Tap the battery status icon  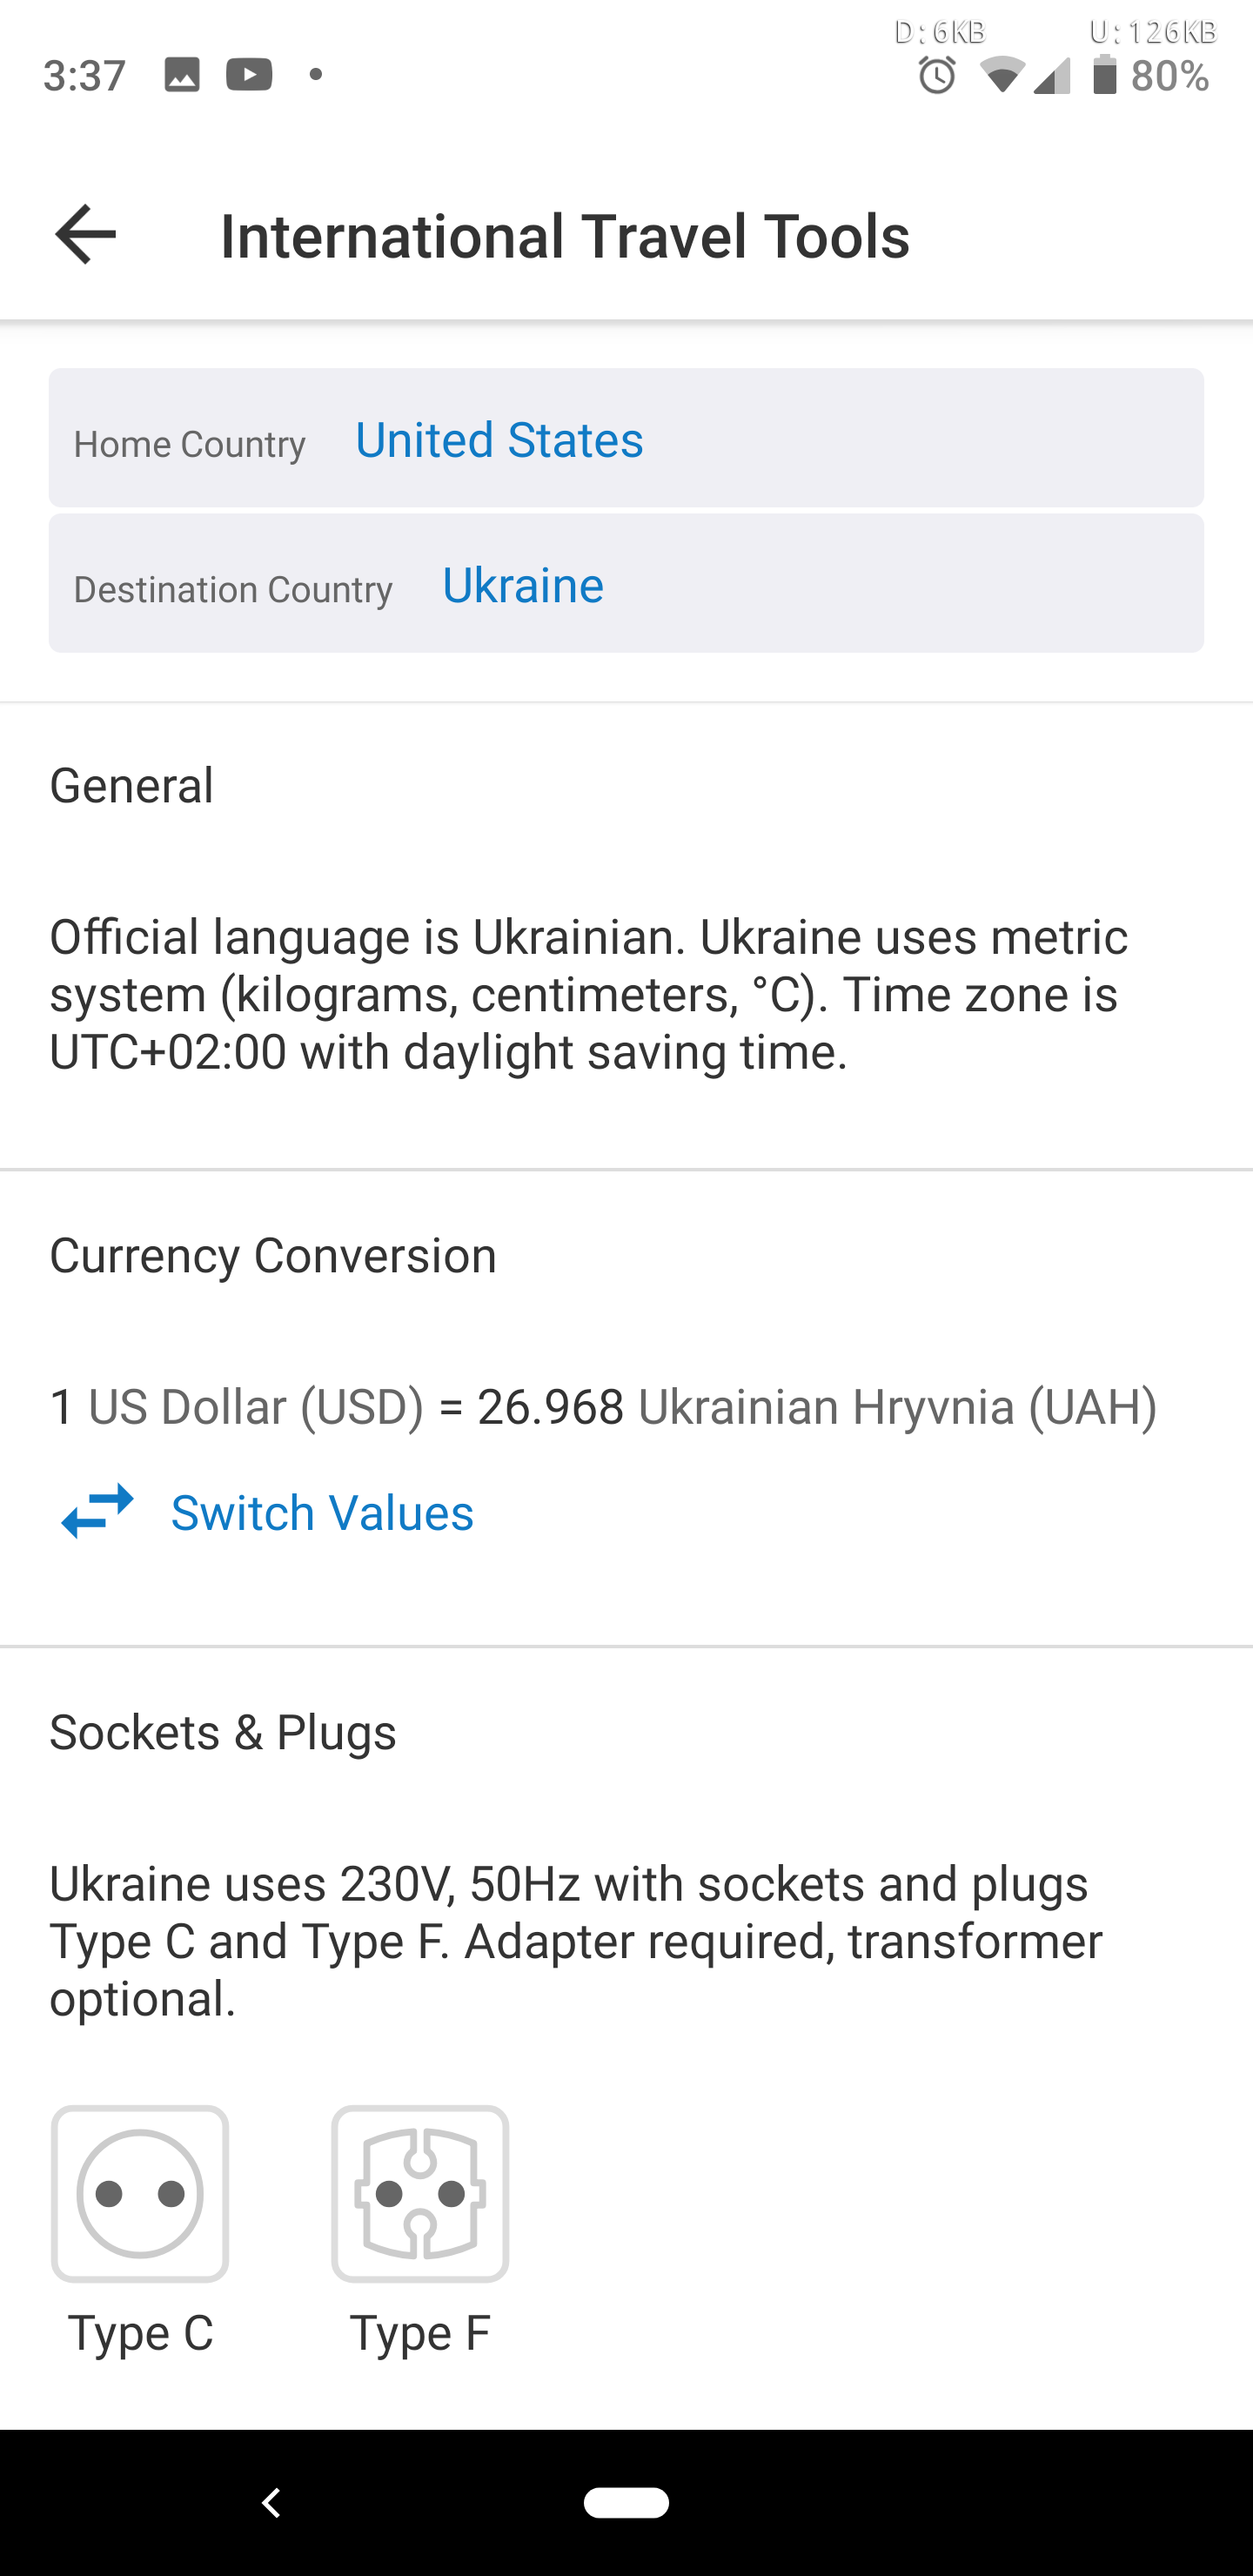1104,75
